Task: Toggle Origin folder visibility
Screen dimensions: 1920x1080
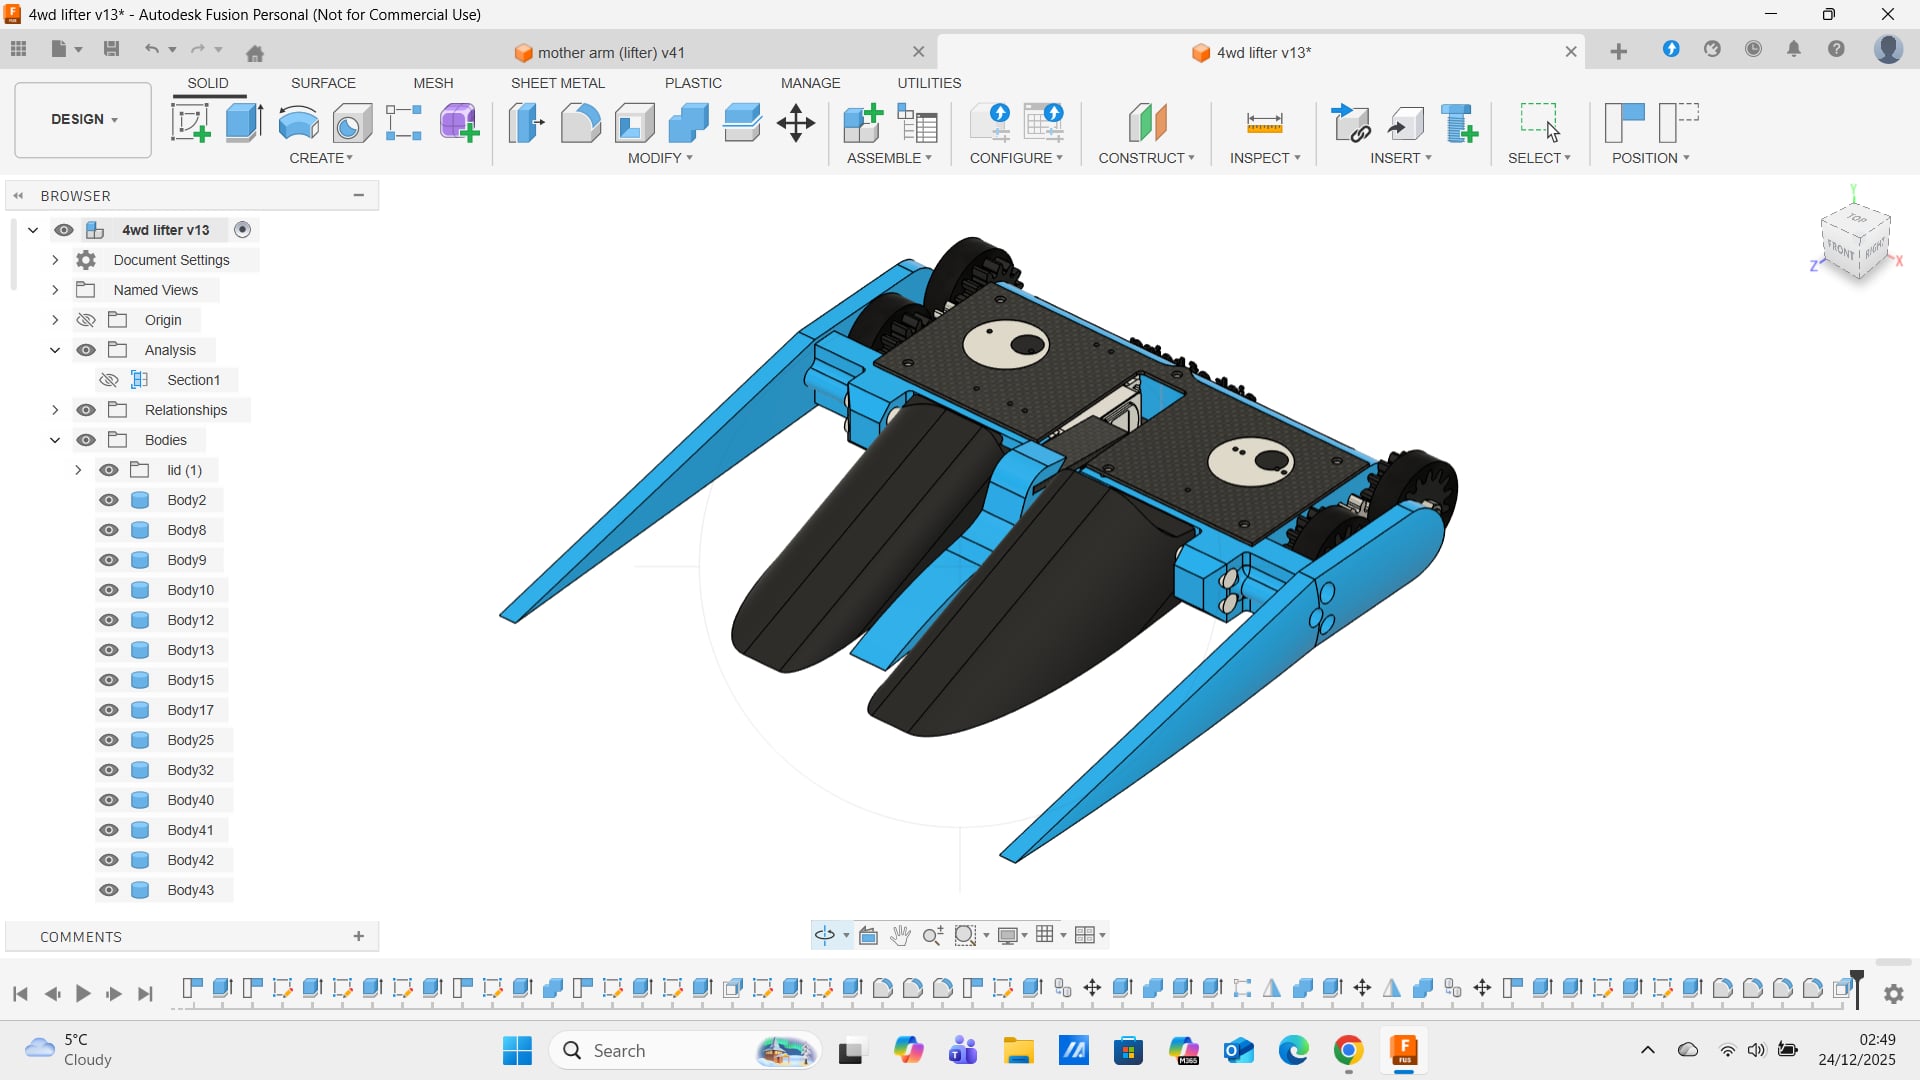Action: (x=86, y=320)
